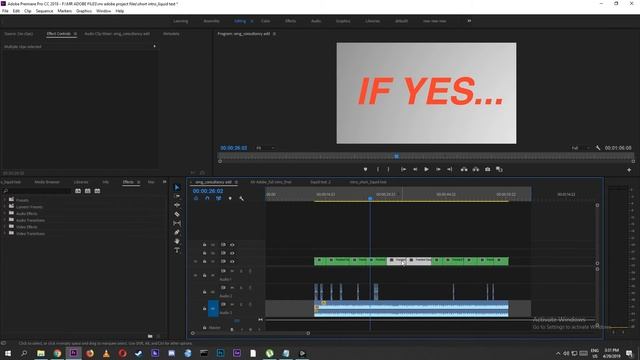Viewport: 640px width, 360px height.
Task: Toggle eye visibility of middle video track
Action: point(232,253)
